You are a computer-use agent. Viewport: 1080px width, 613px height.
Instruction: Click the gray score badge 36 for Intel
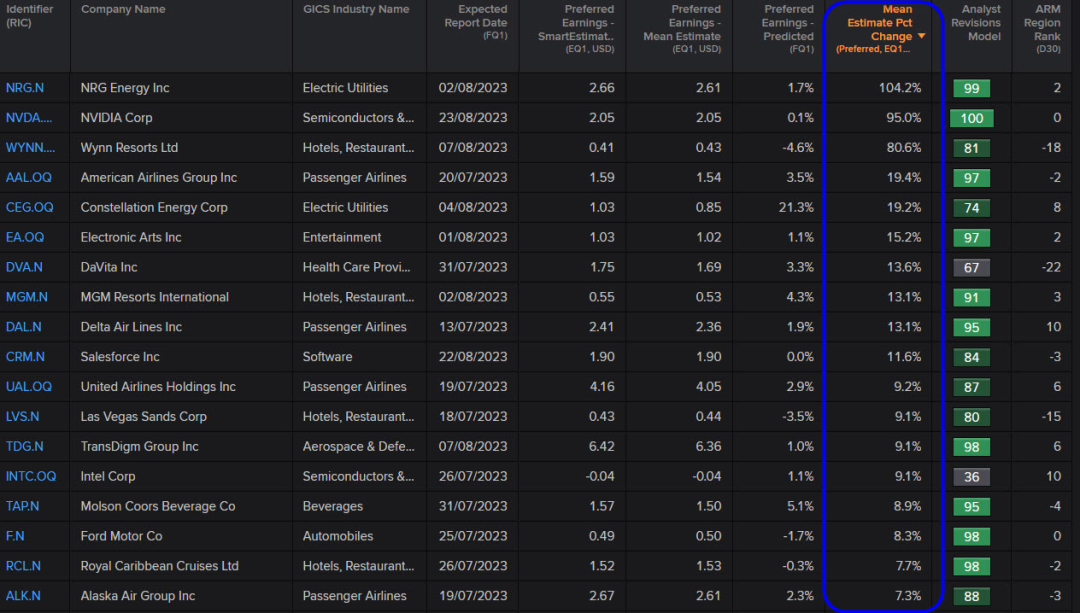click(x=972, y=477)
